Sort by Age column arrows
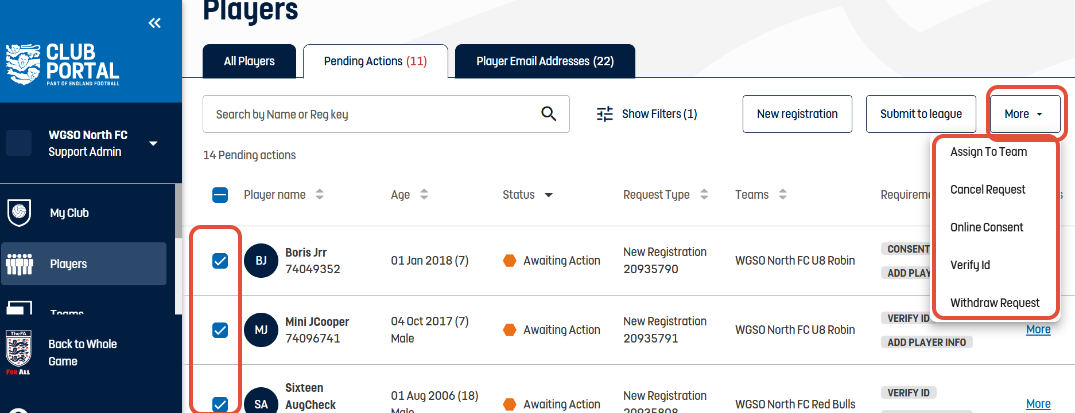The width and height of the screenshot is (1075, 413). tap(424, 195)
